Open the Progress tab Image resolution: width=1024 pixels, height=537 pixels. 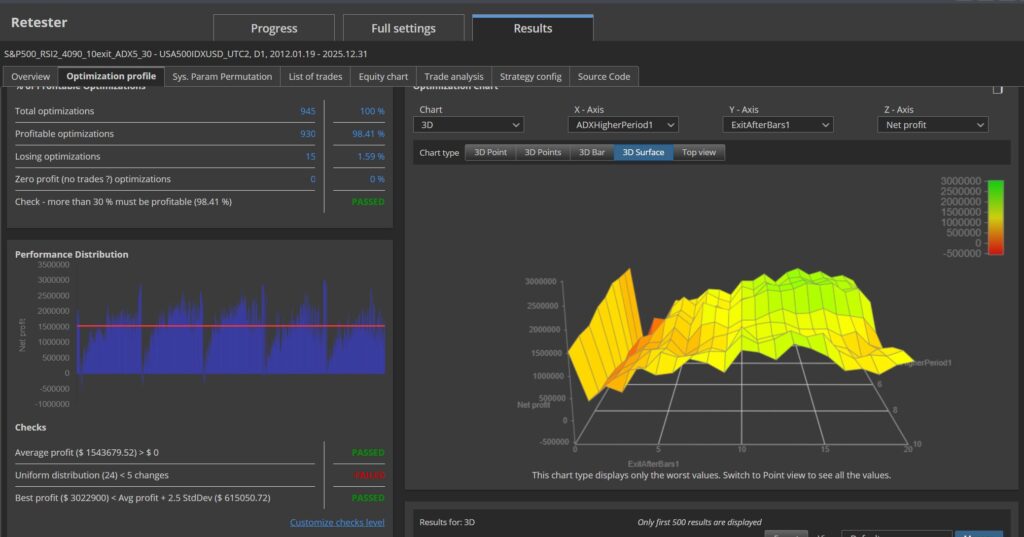[274, 28]
